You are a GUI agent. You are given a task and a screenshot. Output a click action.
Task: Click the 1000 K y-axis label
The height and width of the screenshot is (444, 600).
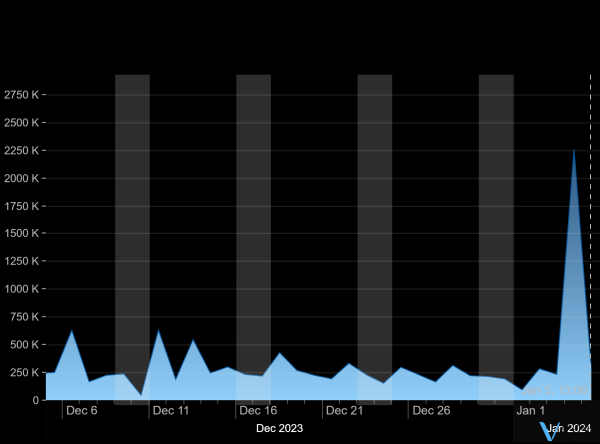coord(22,289)
